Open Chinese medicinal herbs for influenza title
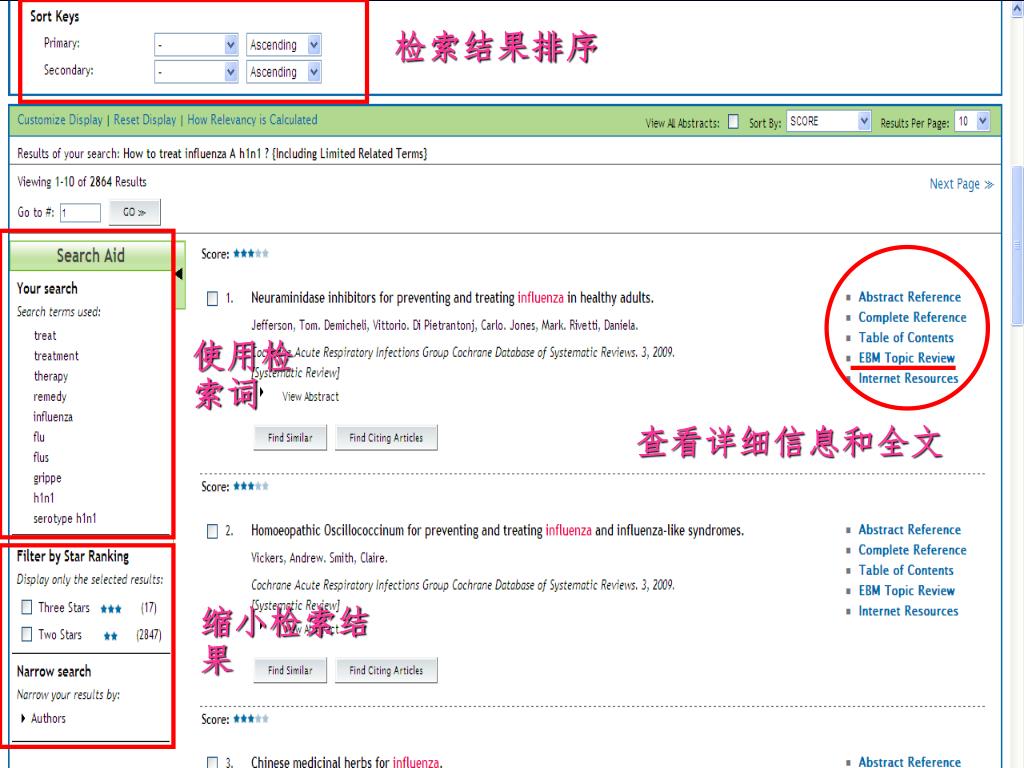This screenshot has height=768, width=1024. click(346, 761)
